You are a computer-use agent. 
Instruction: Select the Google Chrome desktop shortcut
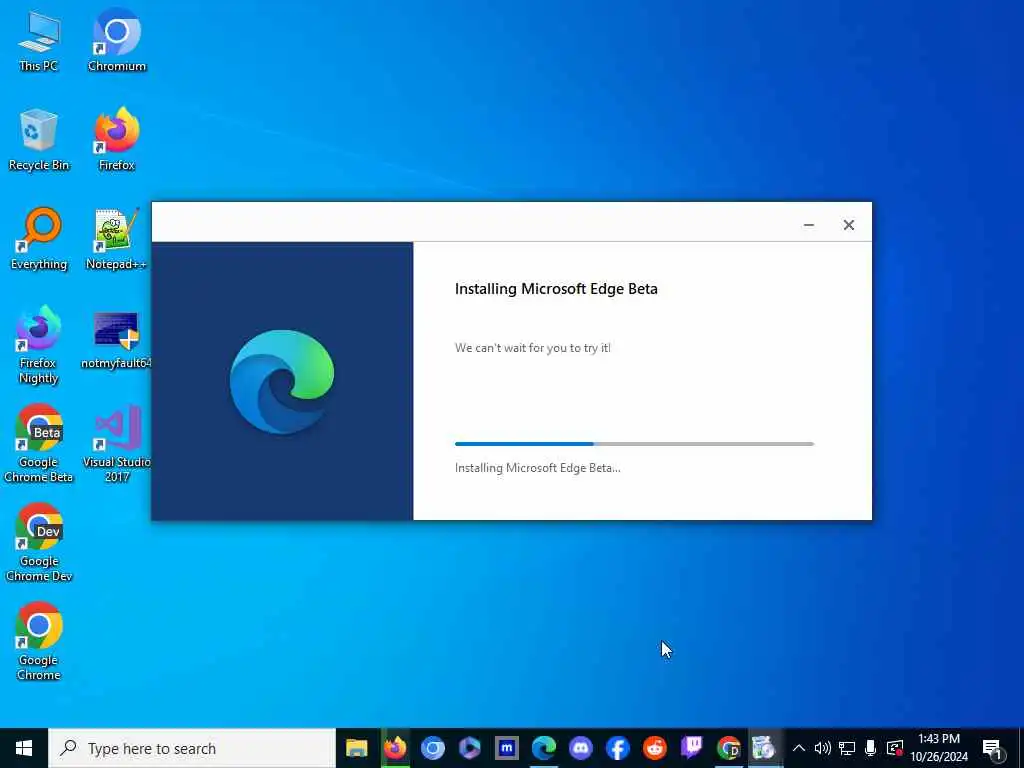click(x=39, y=642)
